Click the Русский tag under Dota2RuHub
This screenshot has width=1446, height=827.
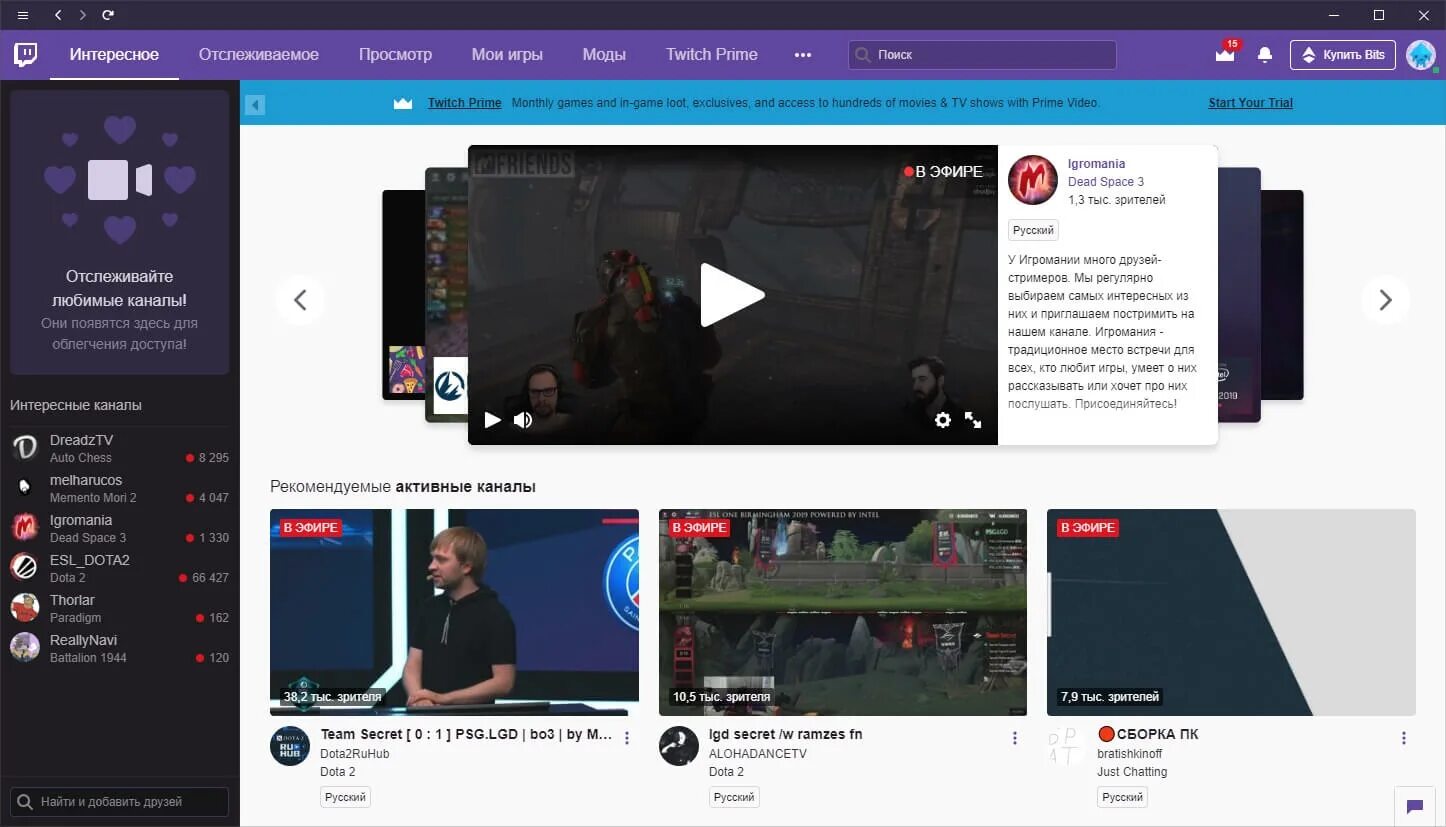[345, 797]
